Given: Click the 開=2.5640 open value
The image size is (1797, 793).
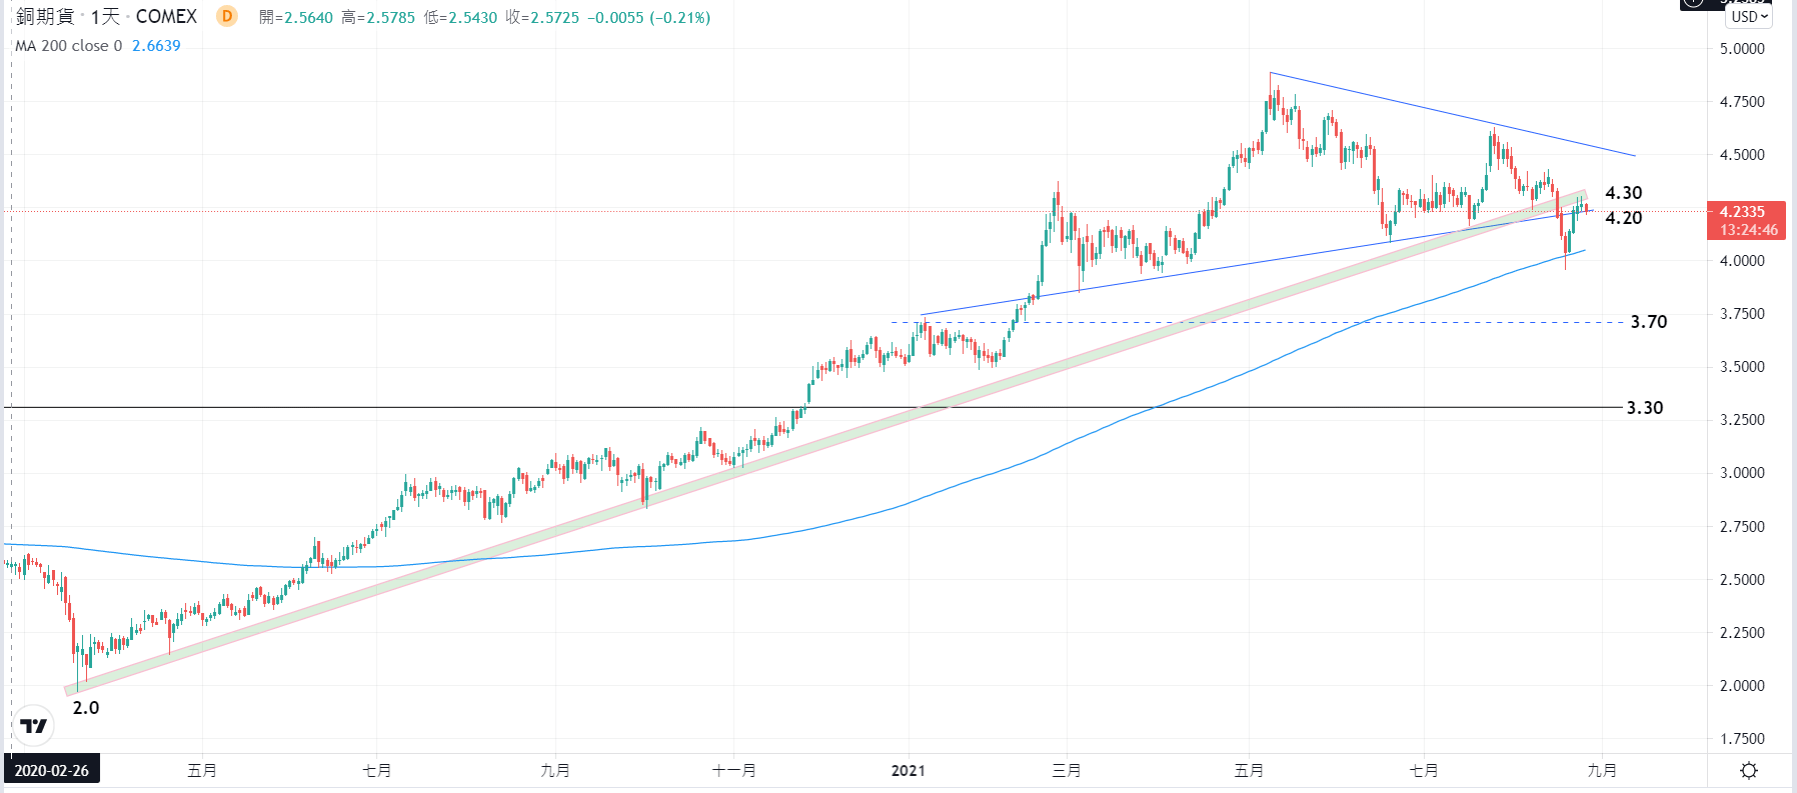Looking at the screenshot, I should [x=296, y=18].
